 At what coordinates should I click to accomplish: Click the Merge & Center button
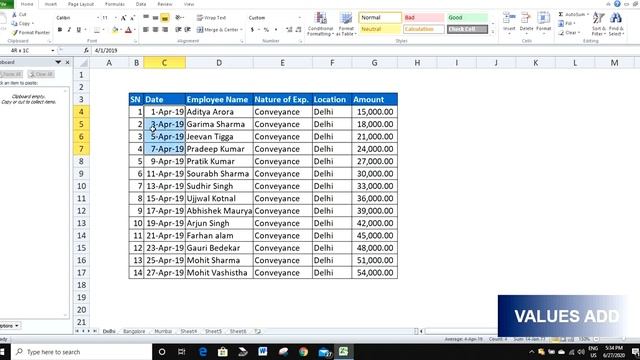(x=218, y=30)
